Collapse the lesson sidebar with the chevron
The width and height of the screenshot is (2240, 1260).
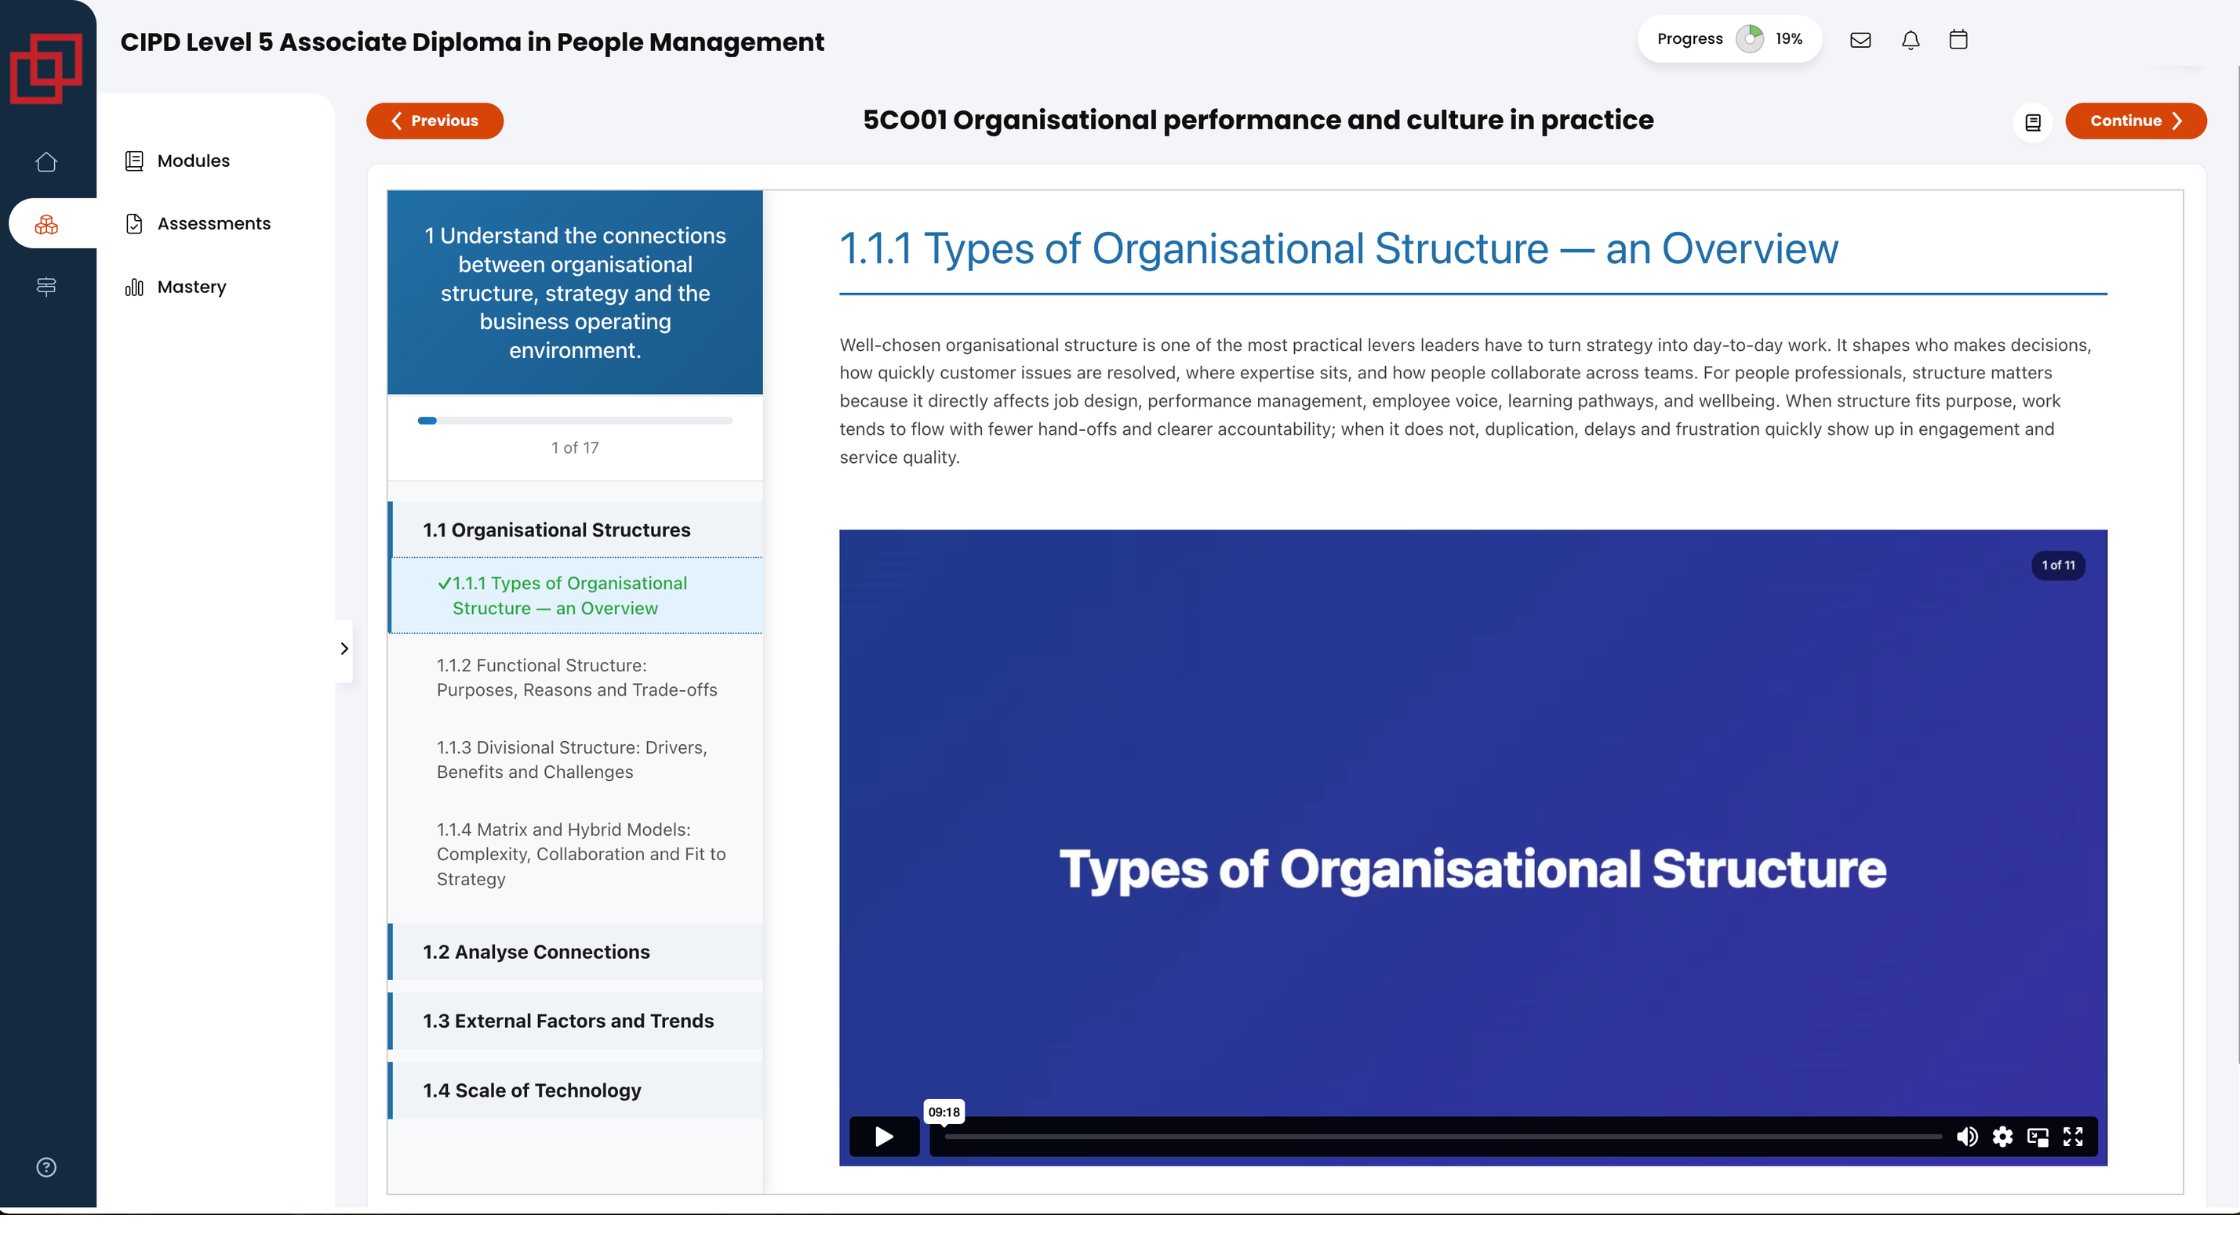[344, 649]
